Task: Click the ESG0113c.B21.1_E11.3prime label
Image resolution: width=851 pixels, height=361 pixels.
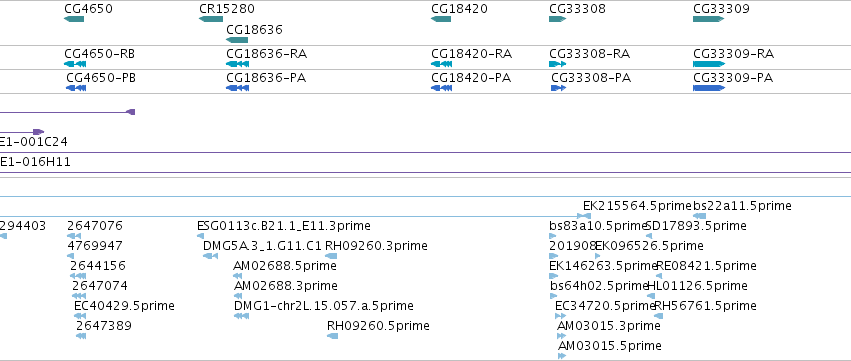Action: tap(284, 225)
